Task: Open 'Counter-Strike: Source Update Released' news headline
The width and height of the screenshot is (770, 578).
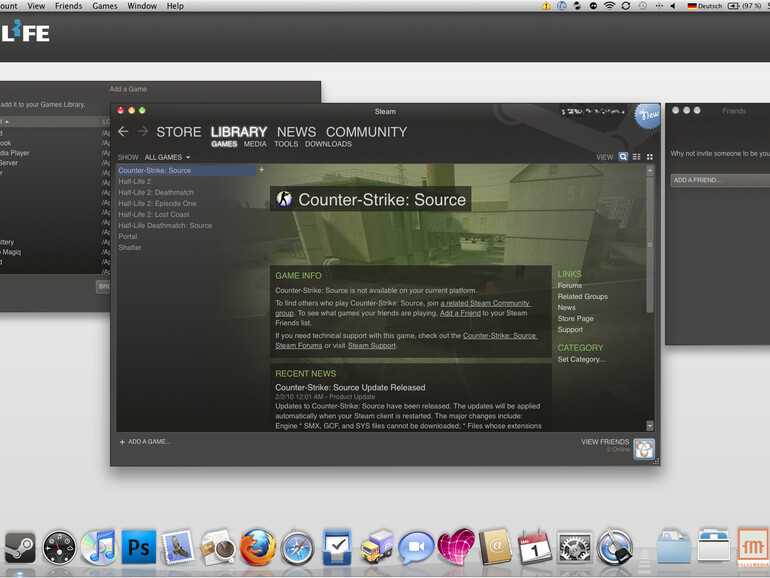Action: coord(350,387)
